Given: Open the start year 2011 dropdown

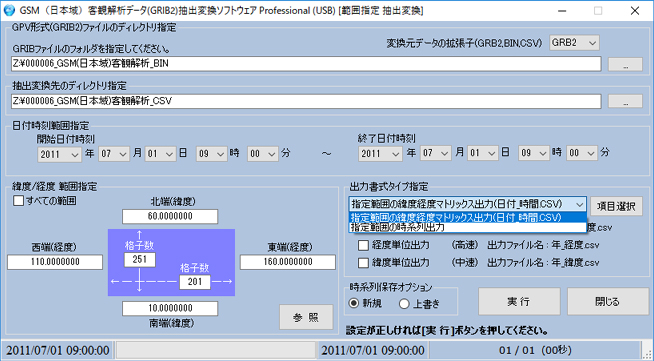Looking at the screenshot, I should (59, 154).
